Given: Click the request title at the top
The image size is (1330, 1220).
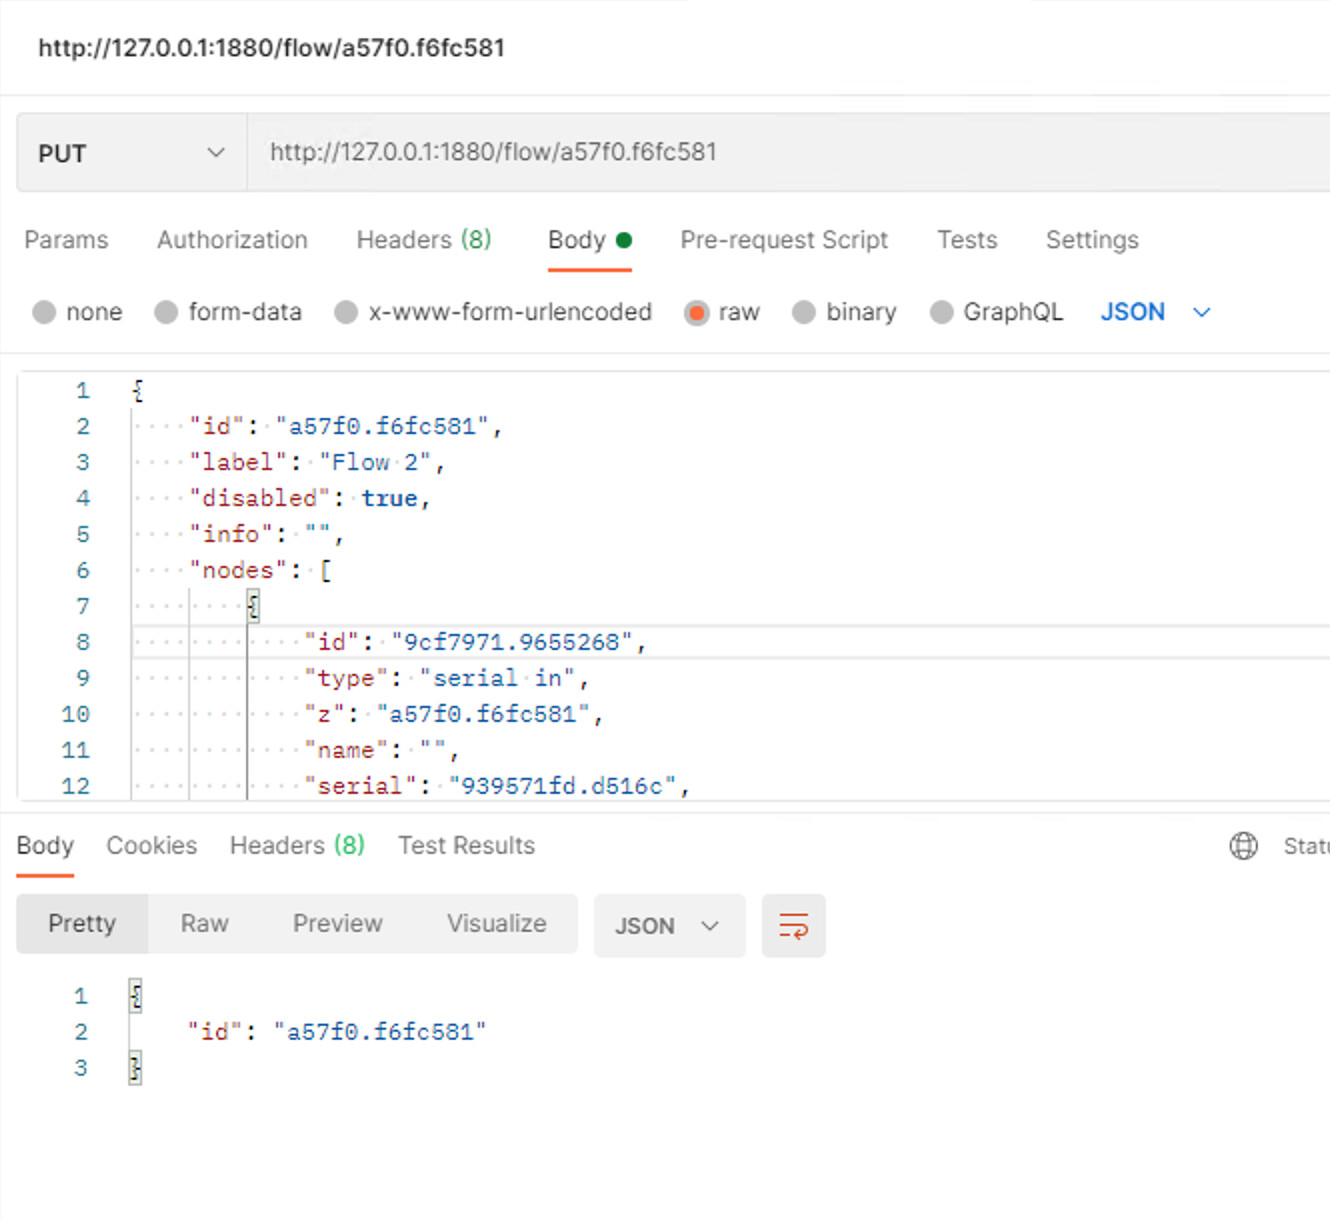Looking at the screenshot, I should 271,48.
